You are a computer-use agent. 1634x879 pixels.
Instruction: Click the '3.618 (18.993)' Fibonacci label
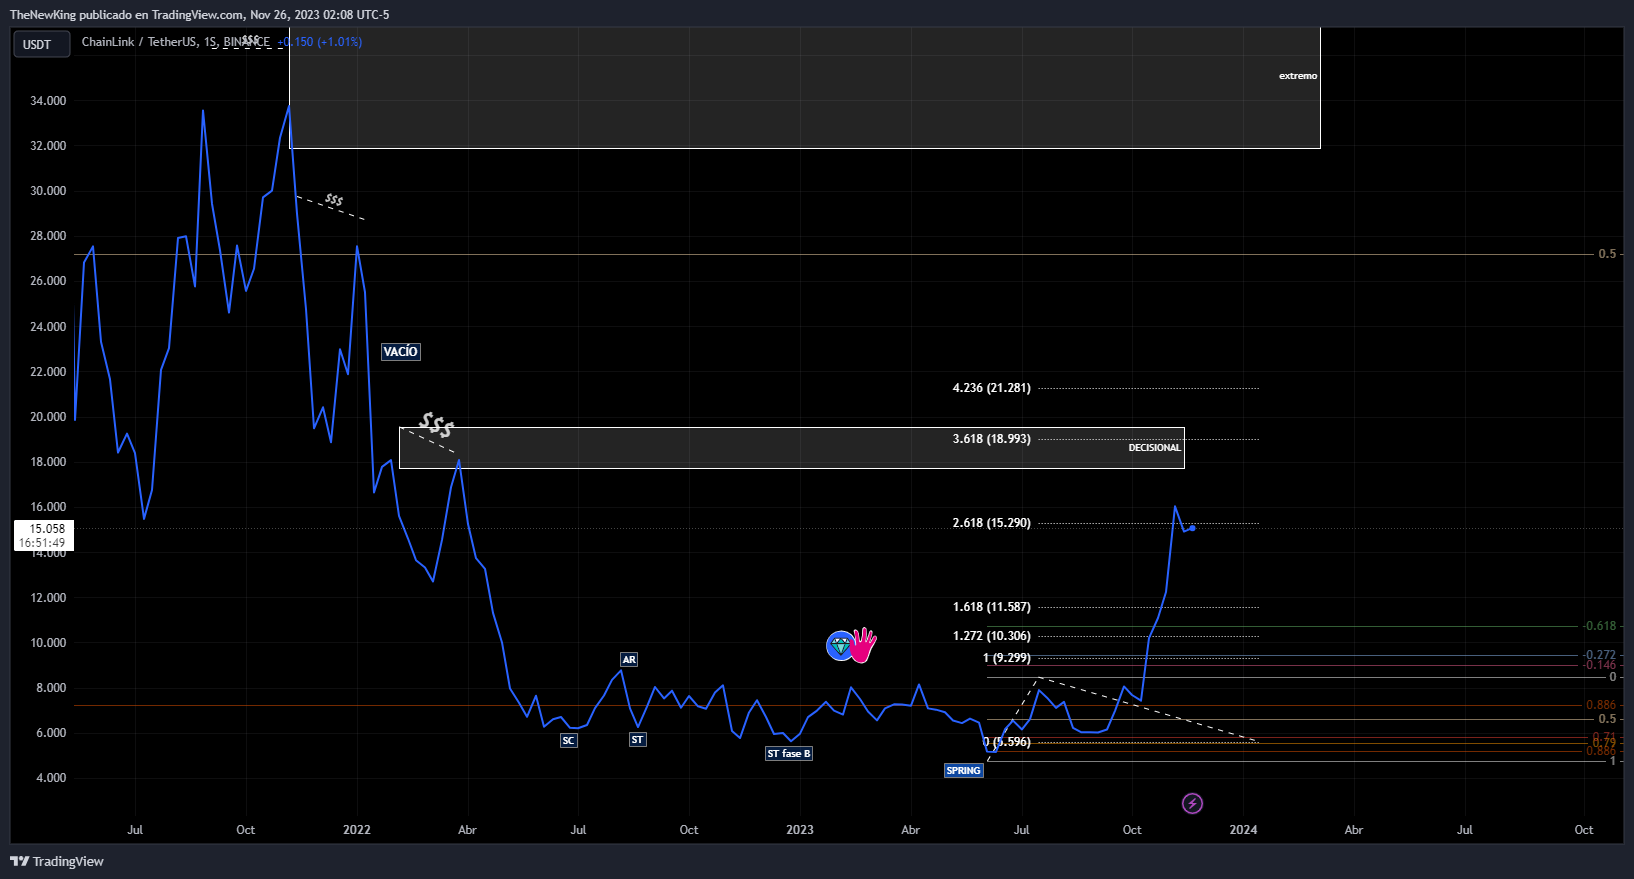(991, 439)
